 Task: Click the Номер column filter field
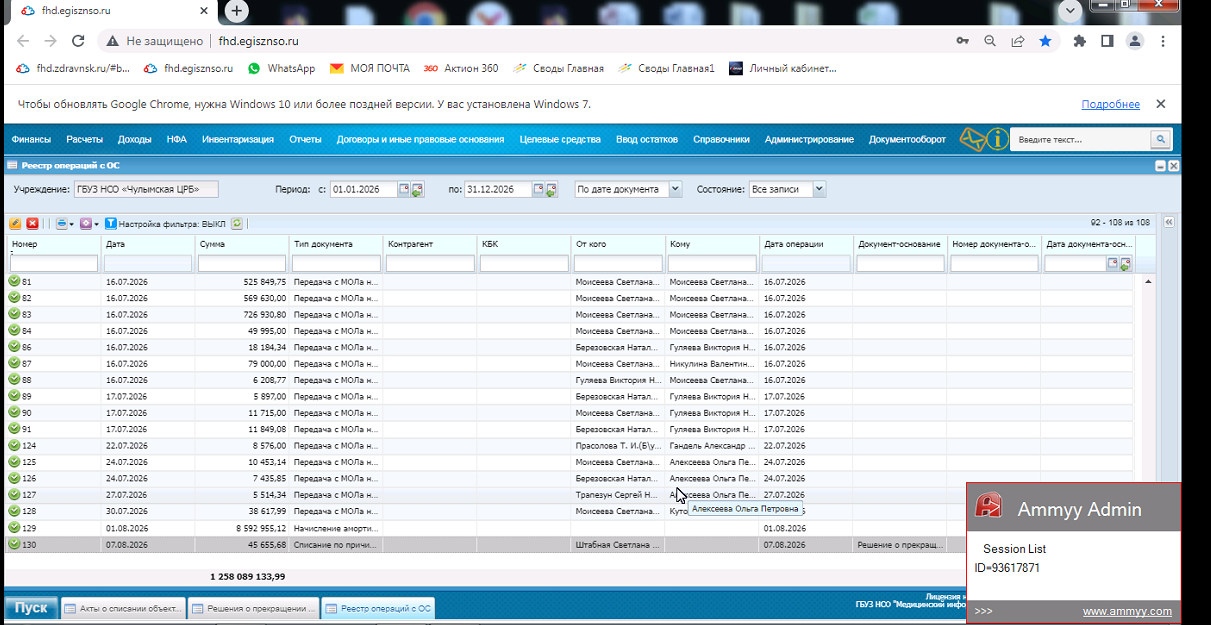pyautogui.click(x=54, y=263)
